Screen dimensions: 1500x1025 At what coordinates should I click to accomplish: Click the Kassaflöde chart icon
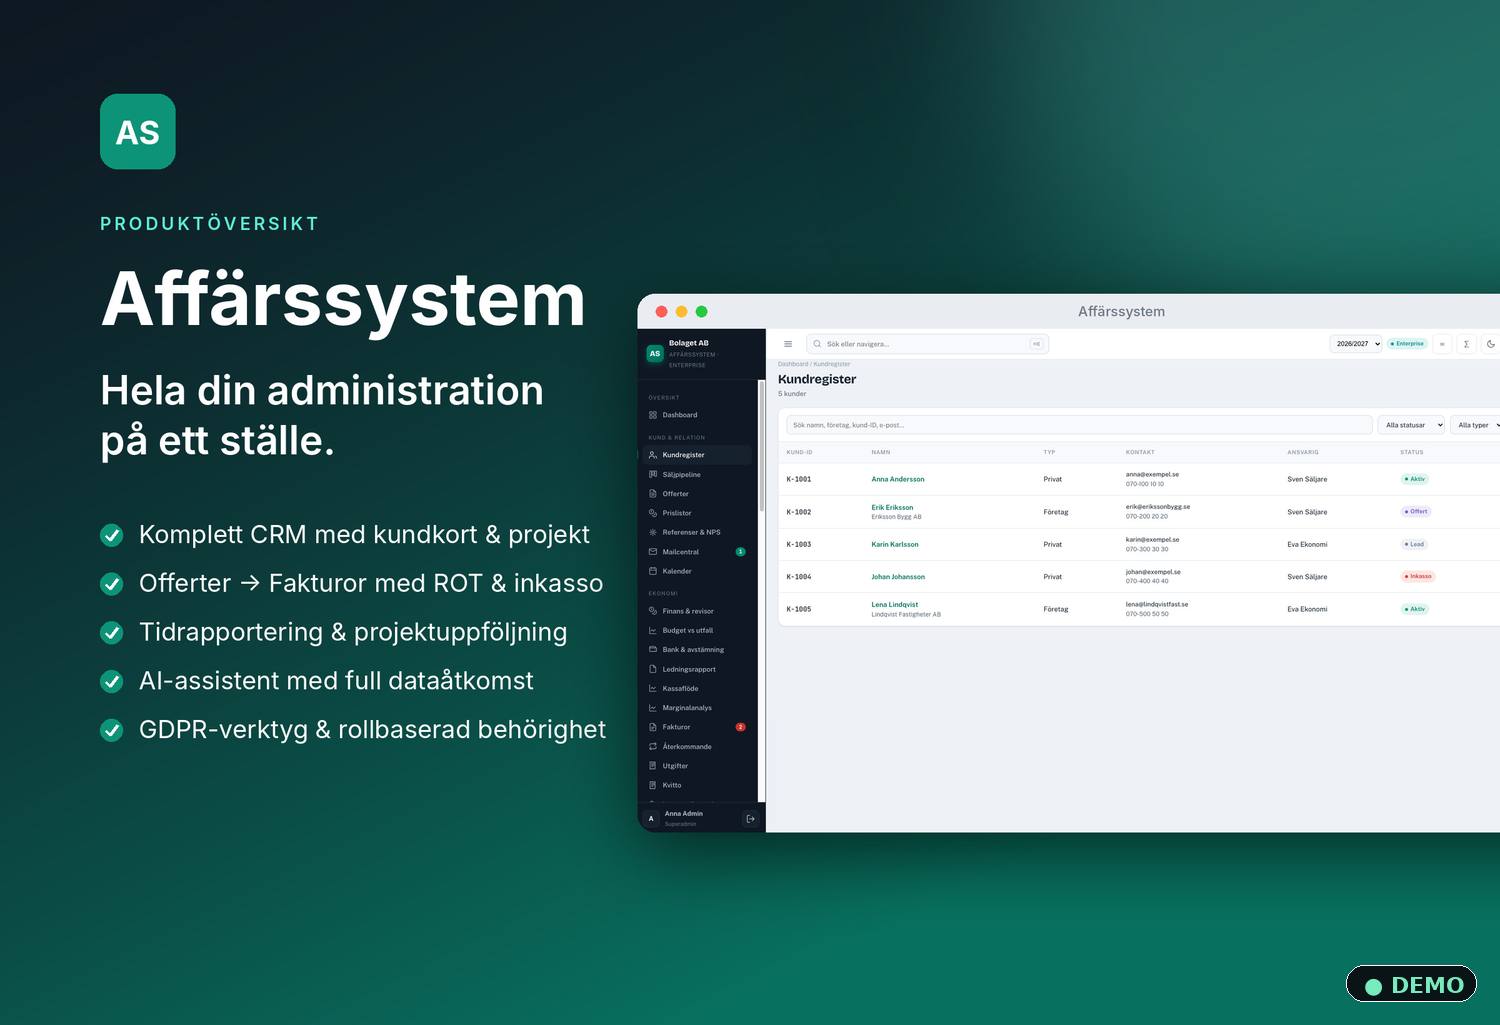[x=653, y=688]
